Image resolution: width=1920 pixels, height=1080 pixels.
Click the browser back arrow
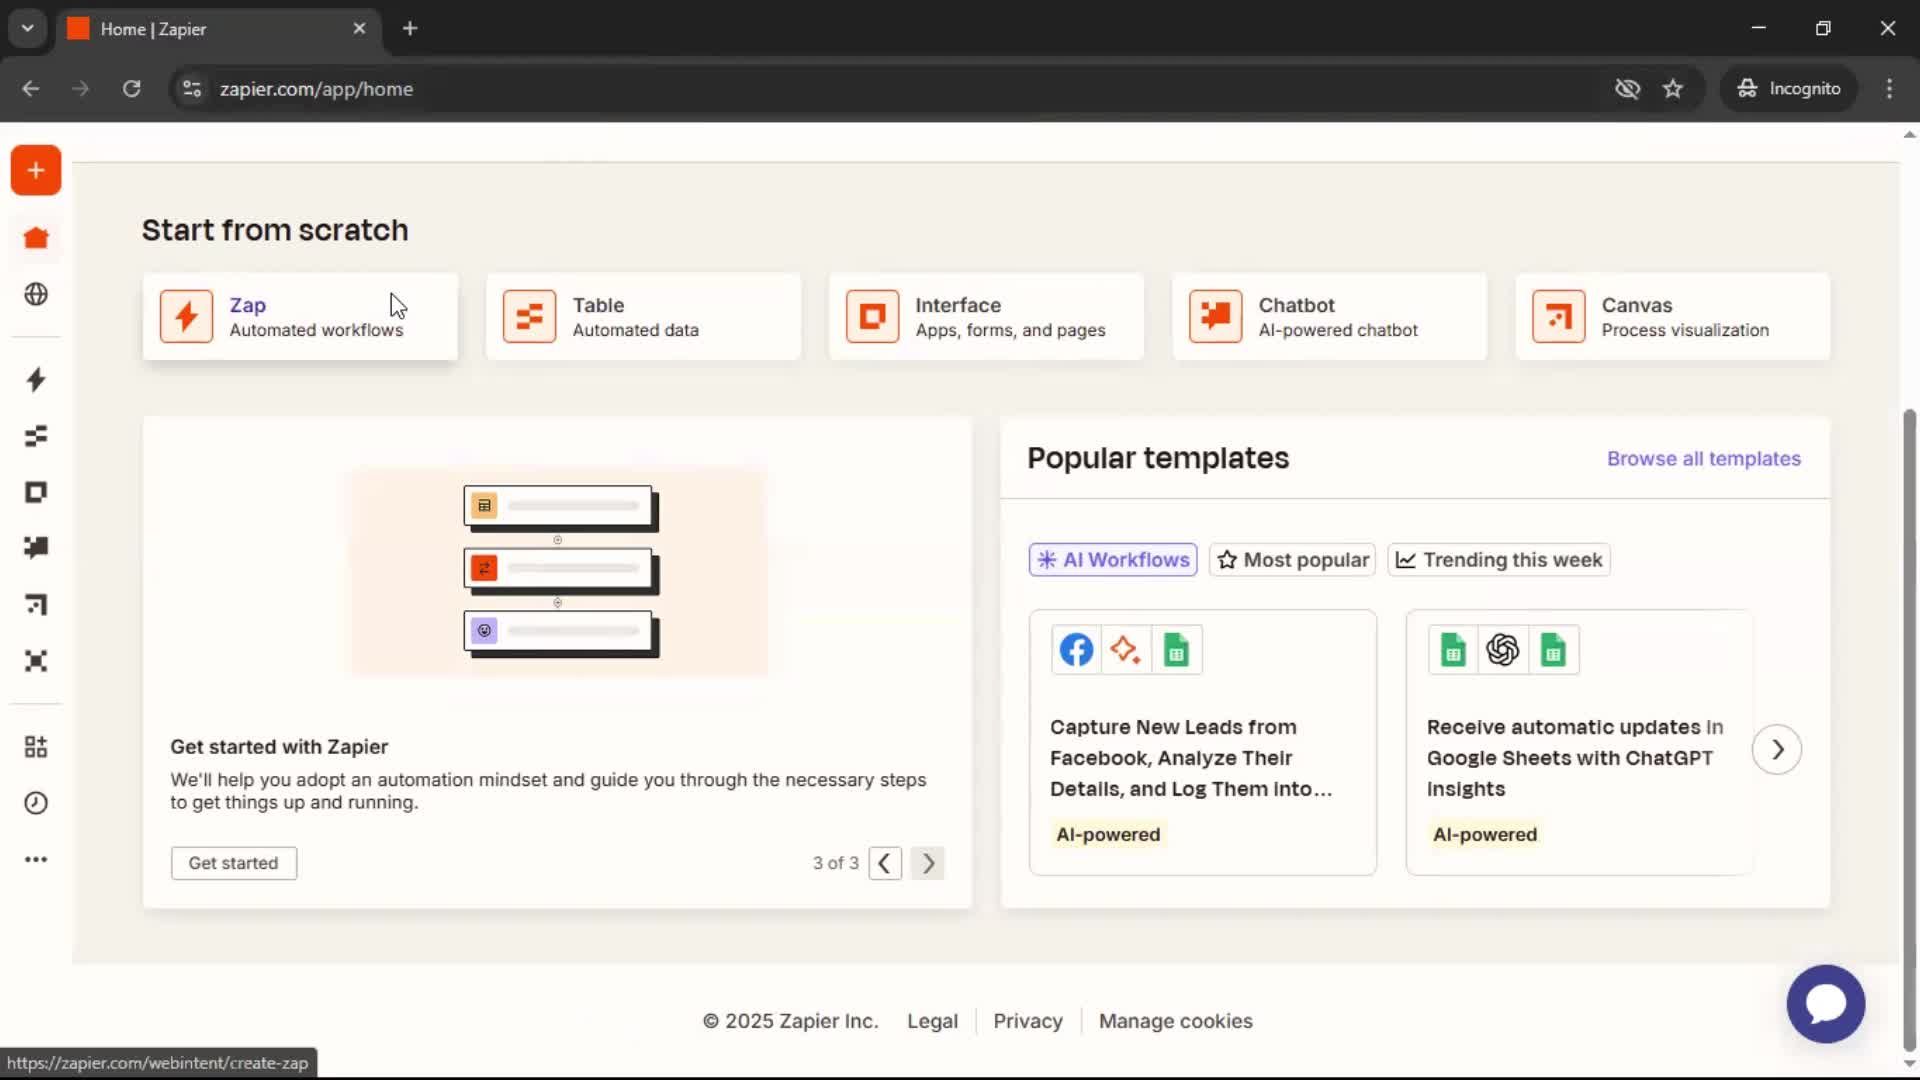coord(31,89)
